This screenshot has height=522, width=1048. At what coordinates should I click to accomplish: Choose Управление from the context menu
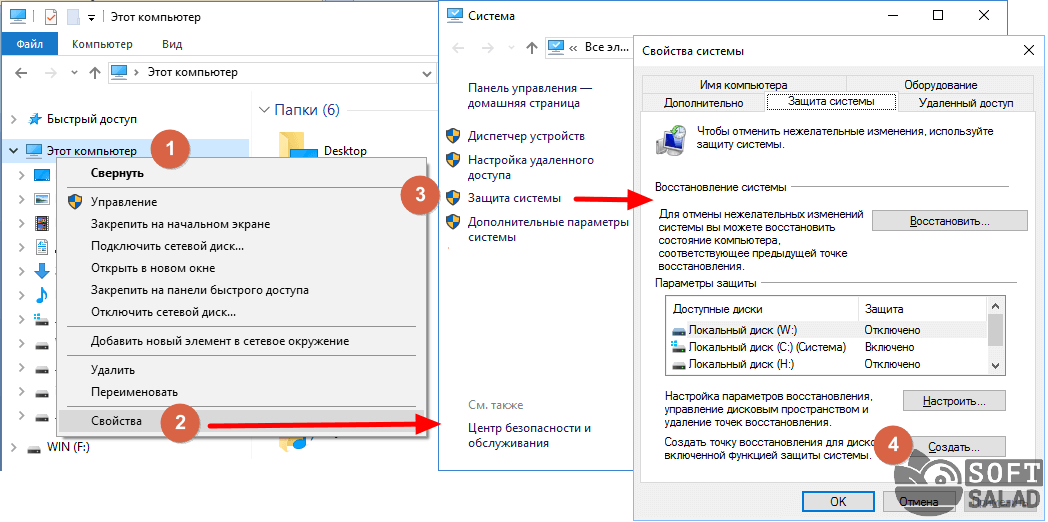(123, 202)
